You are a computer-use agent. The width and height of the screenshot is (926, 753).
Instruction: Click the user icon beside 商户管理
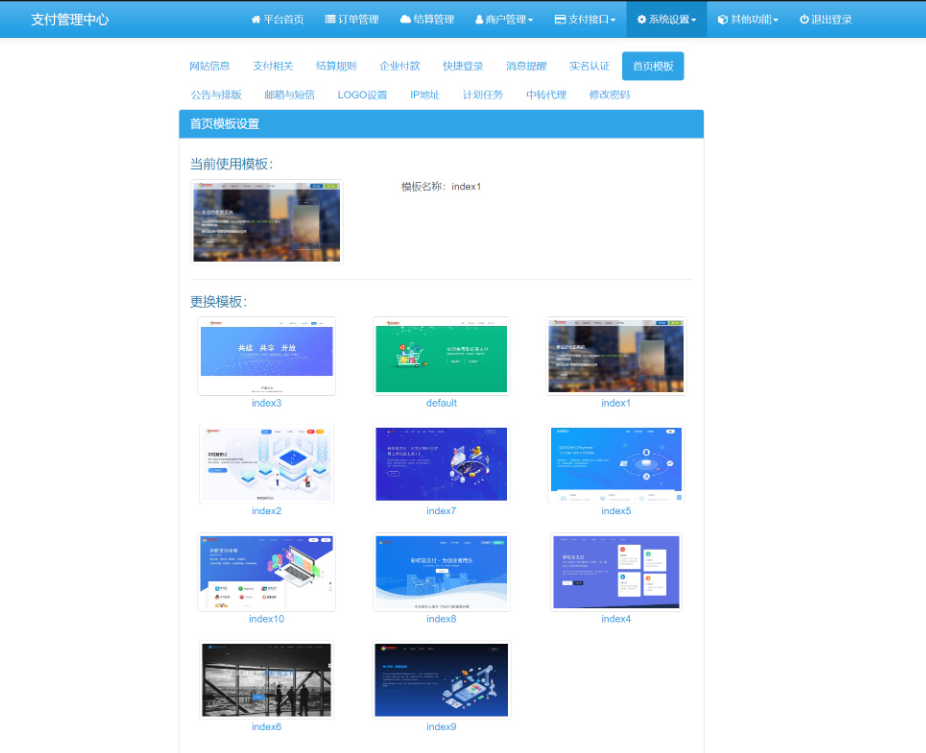click(x=480, y=19)
